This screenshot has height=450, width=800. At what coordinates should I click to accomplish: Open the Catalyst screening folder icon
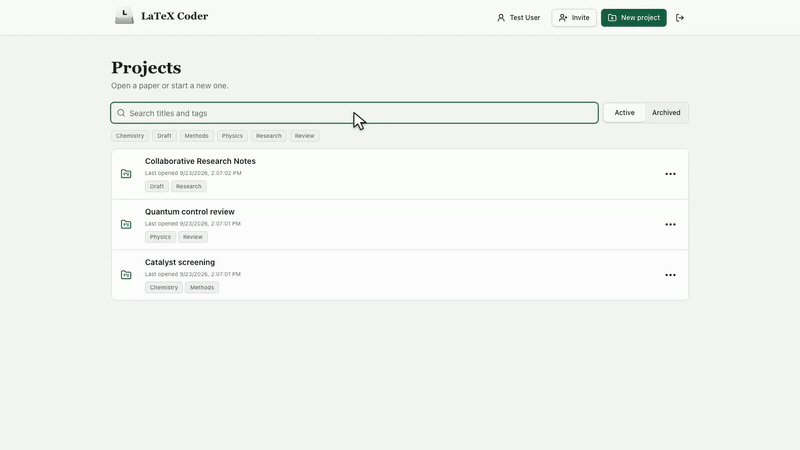tap(126, 275)
